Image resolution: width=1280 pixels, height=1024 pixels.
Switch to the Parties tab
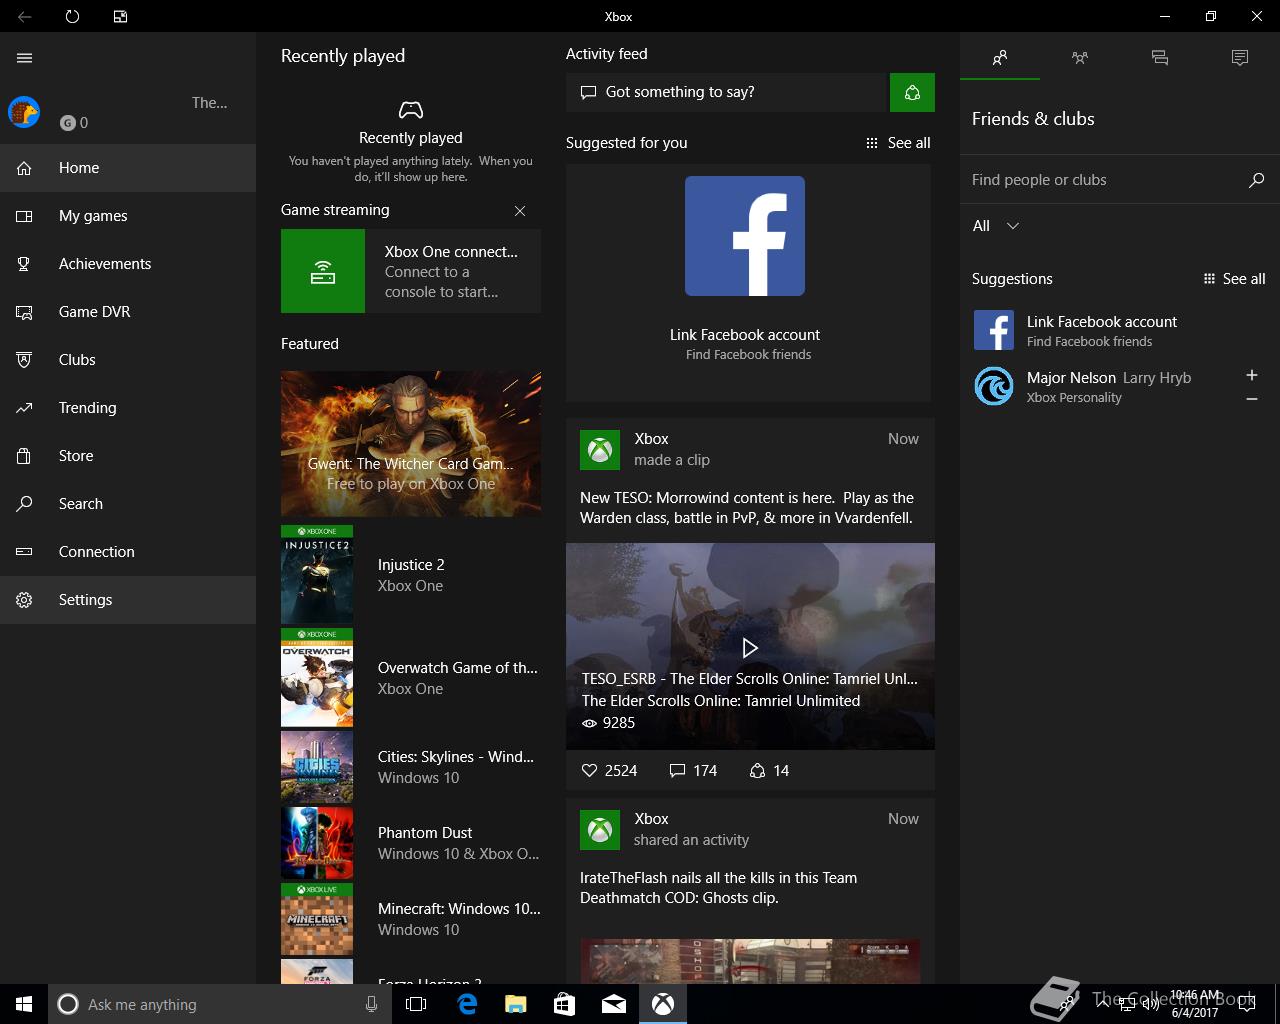[x=1080, y=58]
